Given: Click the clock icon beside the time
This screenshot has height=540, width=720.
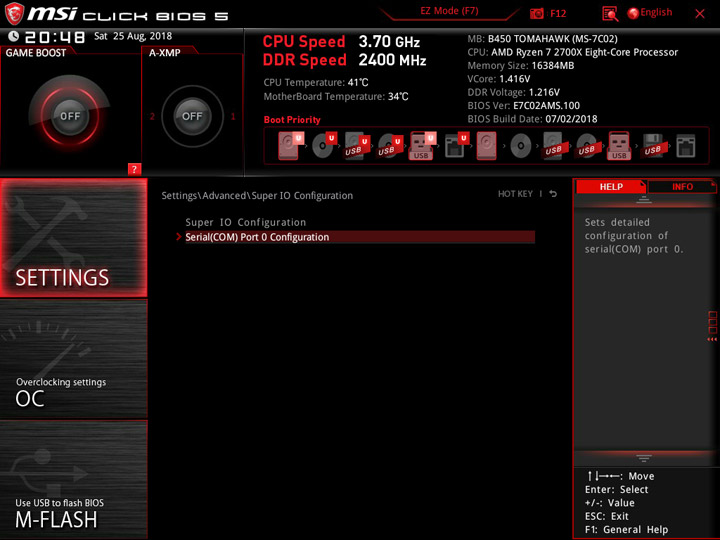Looking at the screenshot, I should click(x=13, y=36).
